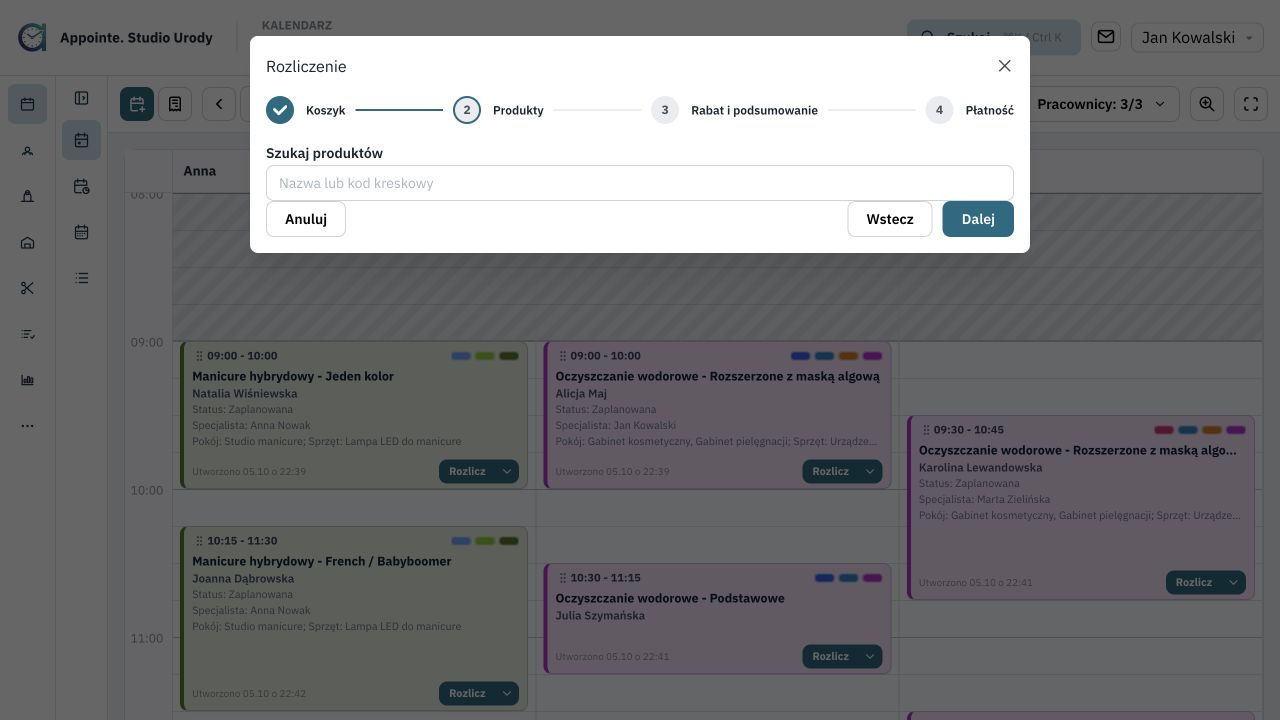
Task: Click the zoom in magnifier icon
Action: [1207, 104]
